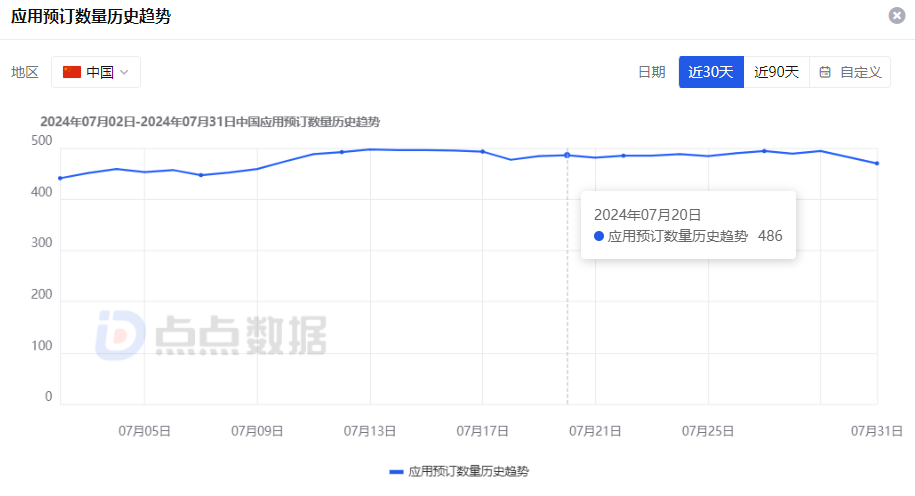Screen dimensions: 915x496
Task: Switch to the 近90天 date range
Action: 776,72
